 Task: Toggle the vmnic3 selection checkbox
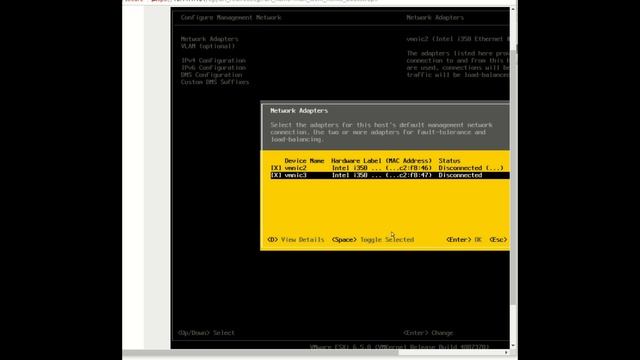point(276,175)
